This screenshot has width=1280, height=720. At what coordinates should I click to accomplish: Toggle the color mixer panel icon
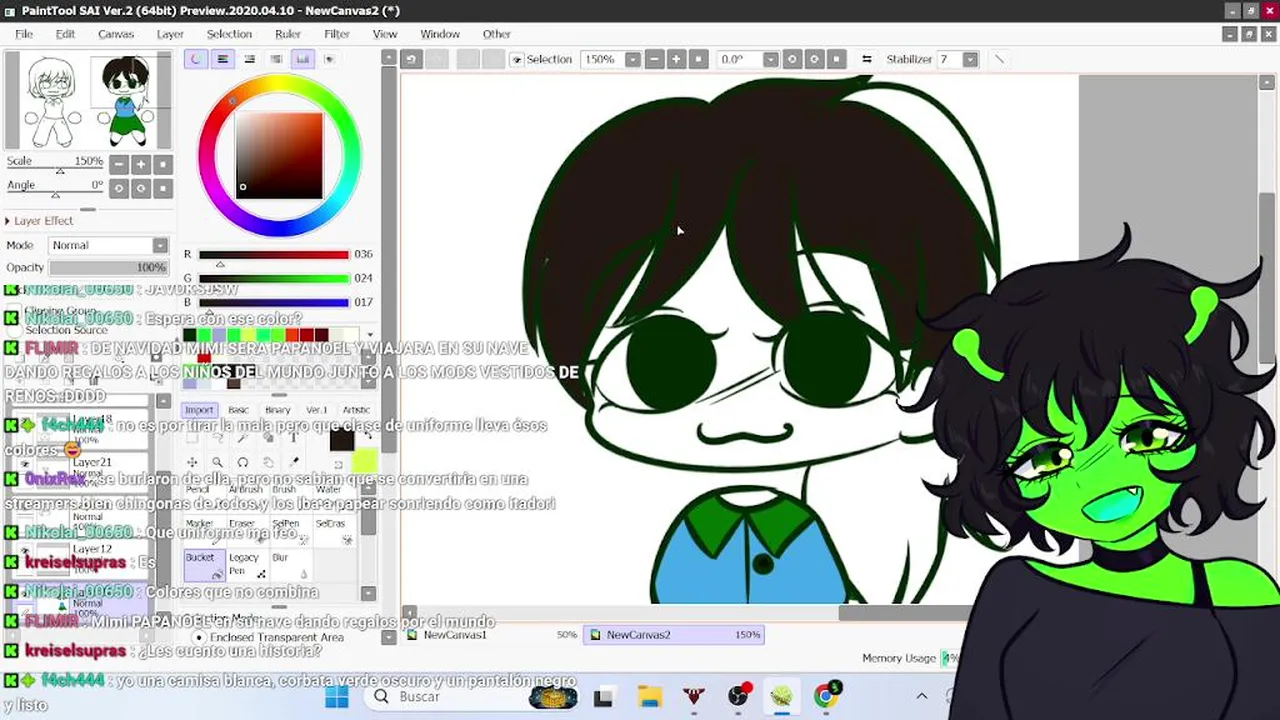pyautogui.click(x=276, y=59)
